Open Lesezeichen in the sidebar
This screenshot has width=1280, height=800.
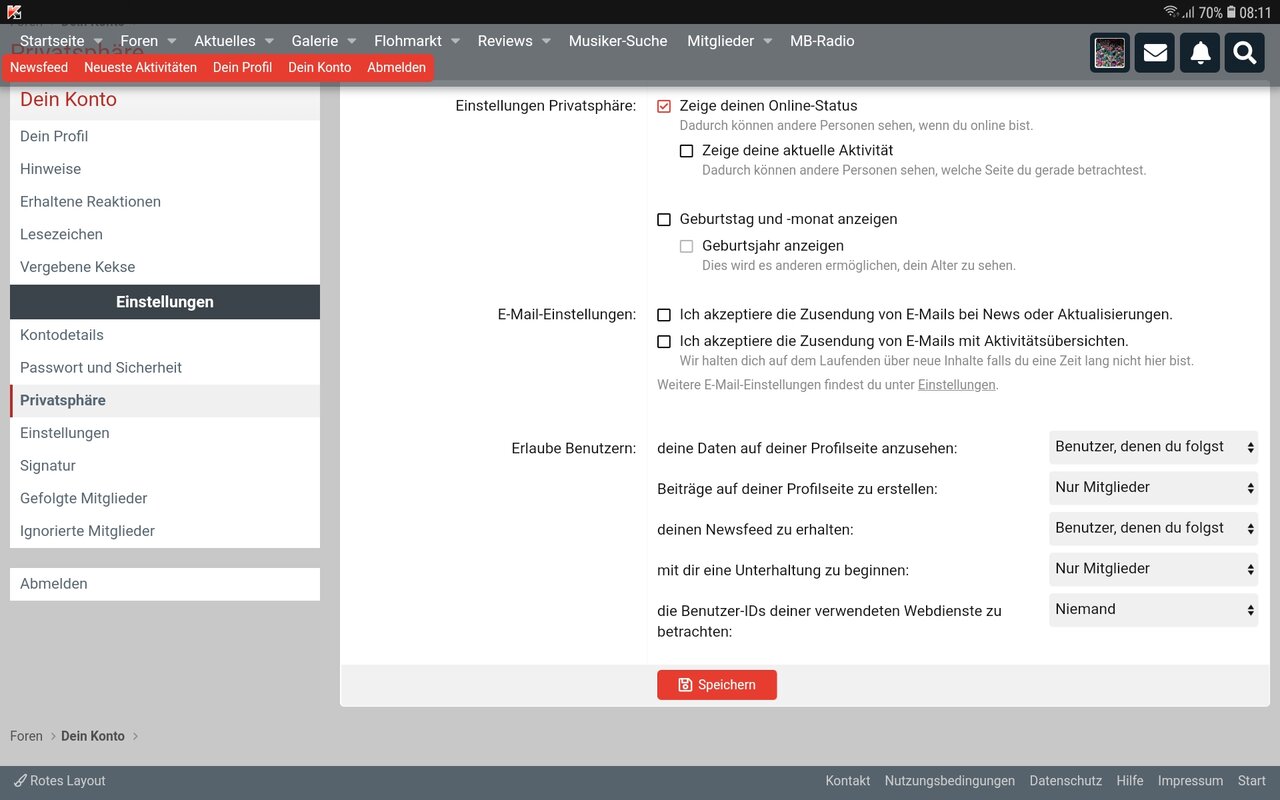pos(165,235)
